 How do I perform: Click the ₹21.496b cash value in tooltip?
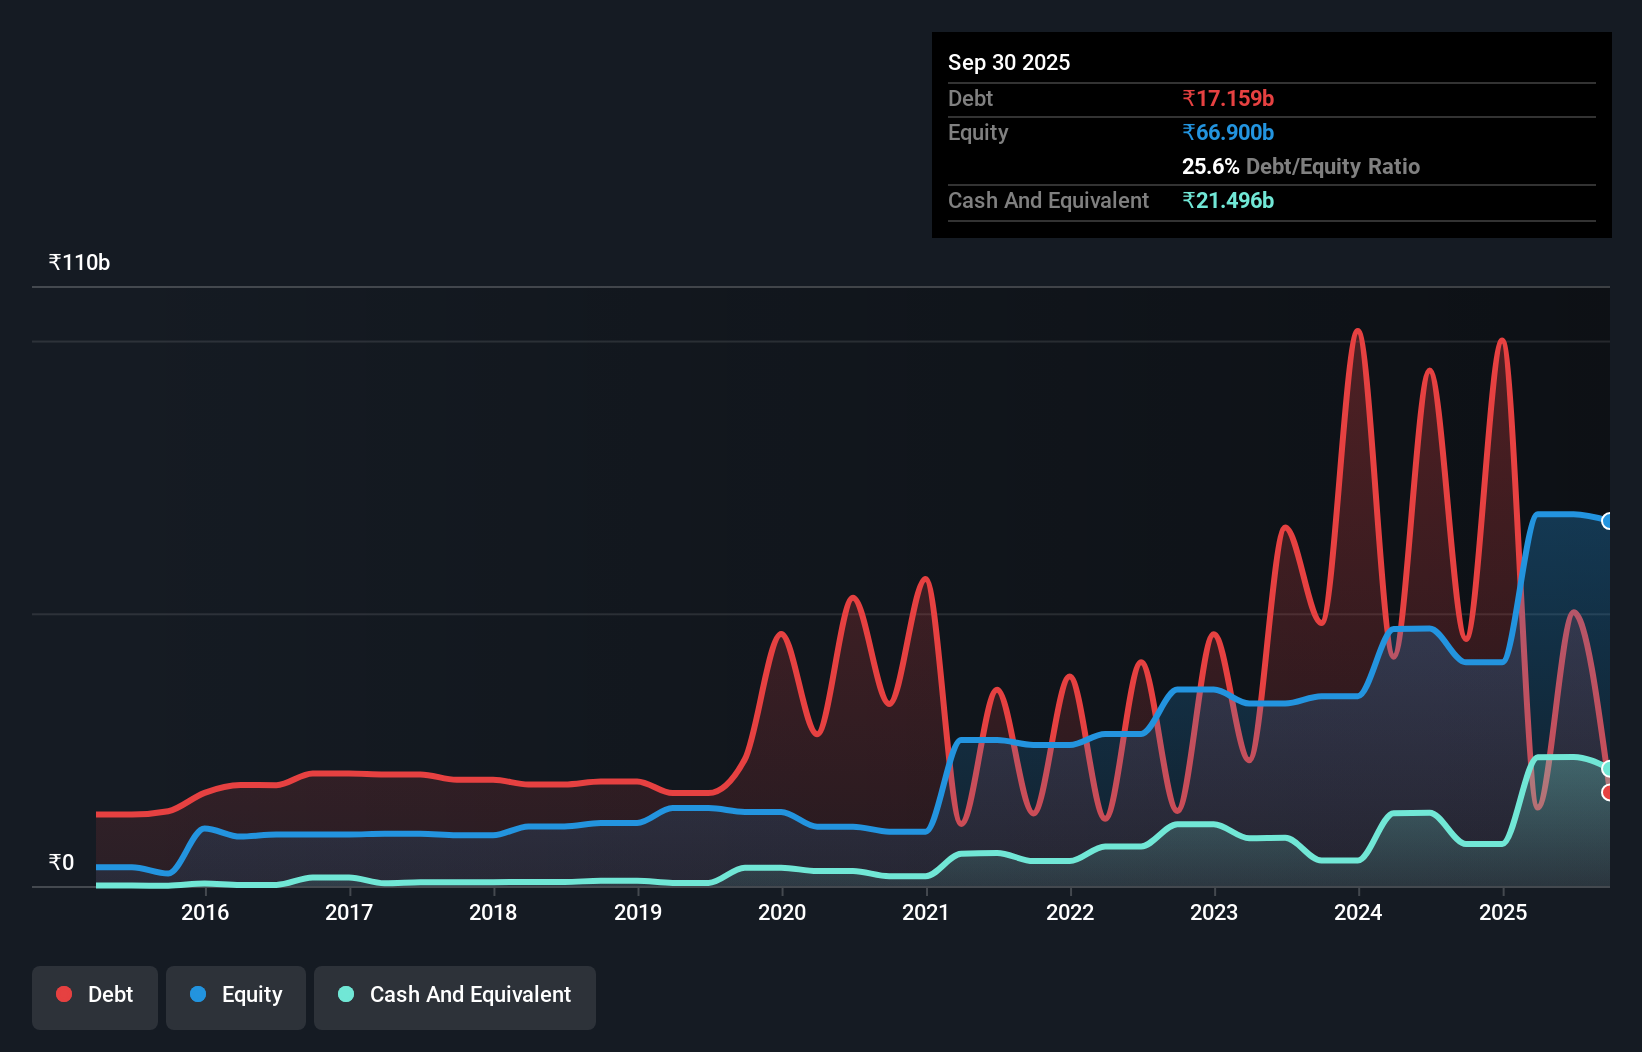(1228, 200)
